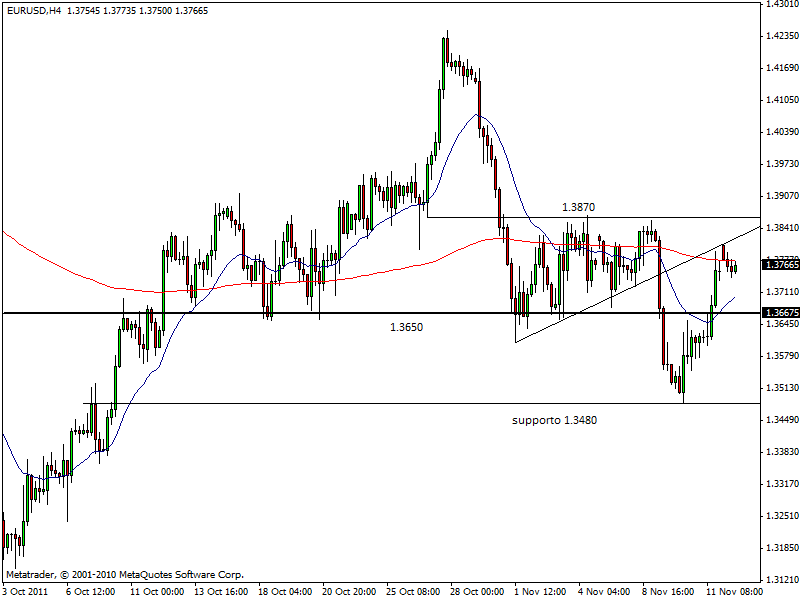Click the 1.3650 level label

tap(407, 327)
